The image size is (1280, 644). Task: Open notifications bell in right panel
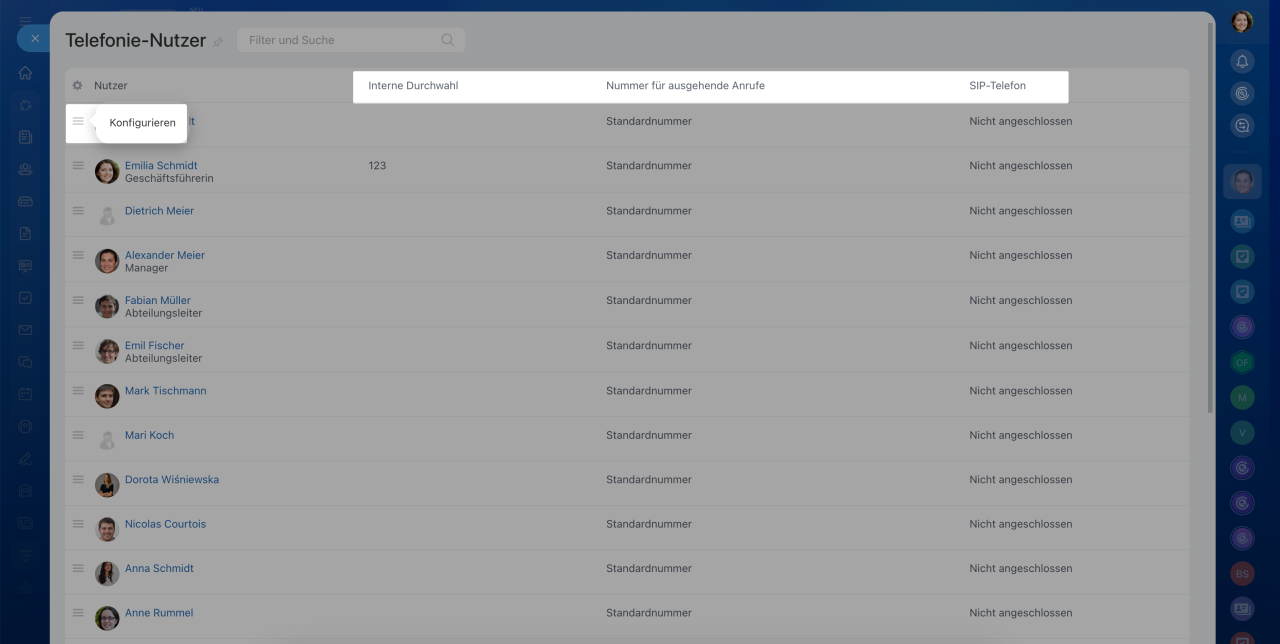coord(1242,61)
